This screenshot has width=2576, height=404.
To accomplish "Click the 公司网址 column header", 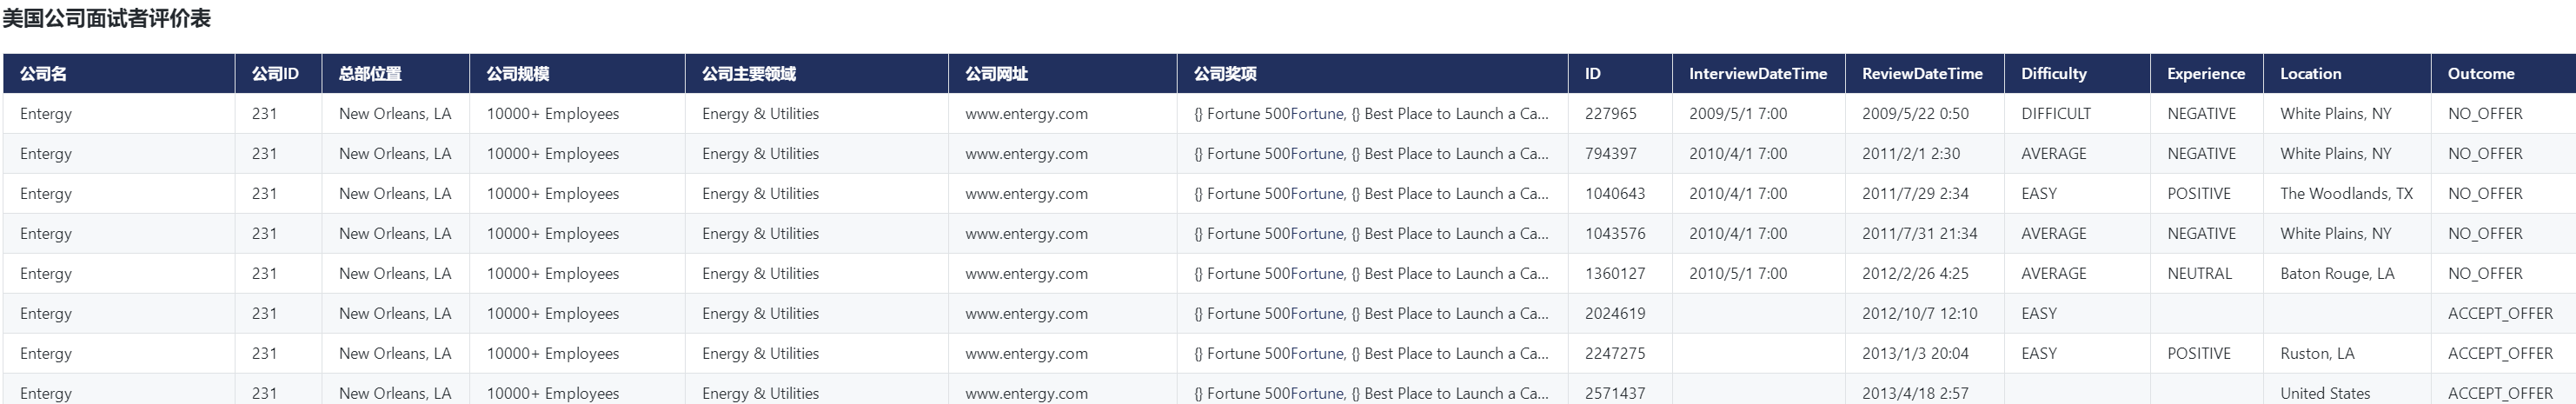I will point(996,74).
